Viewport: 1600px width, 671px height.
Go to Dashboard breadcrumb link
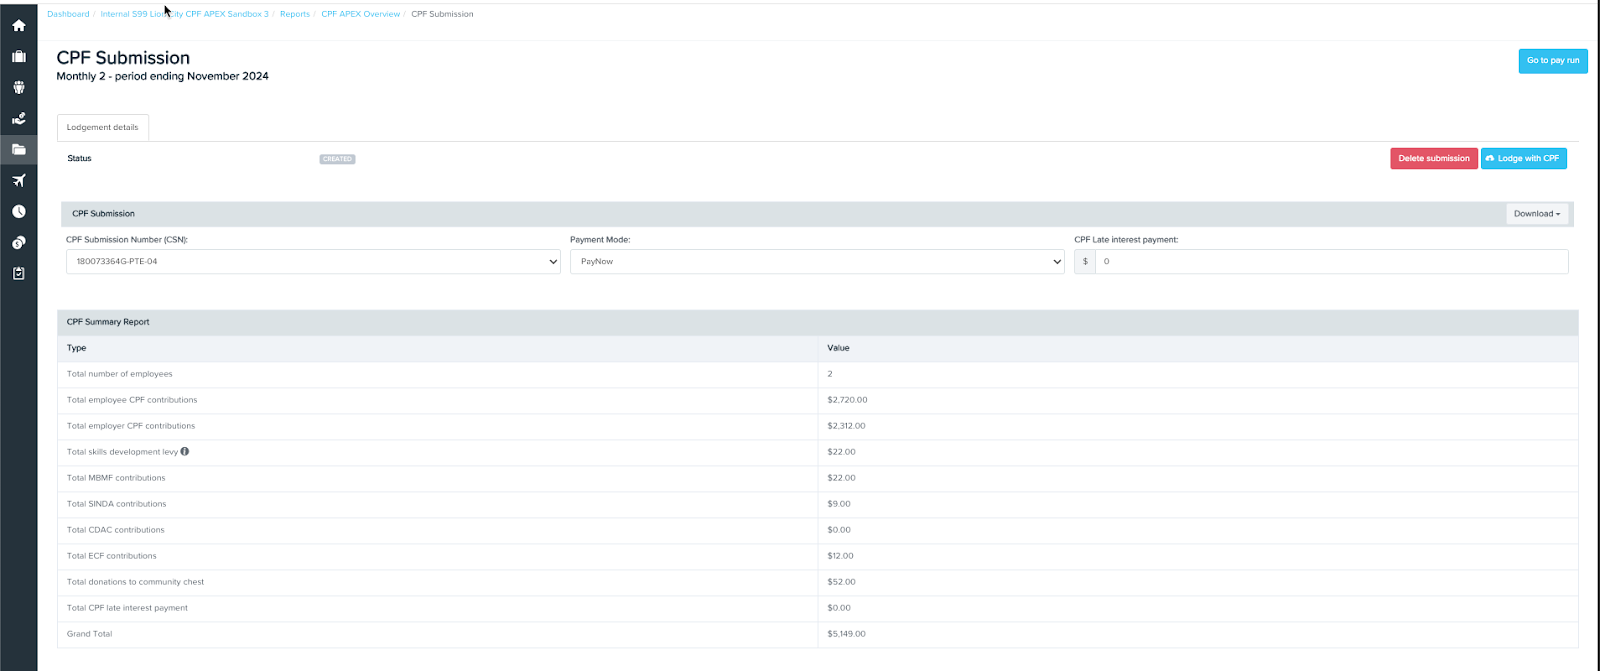click(68, 14)
